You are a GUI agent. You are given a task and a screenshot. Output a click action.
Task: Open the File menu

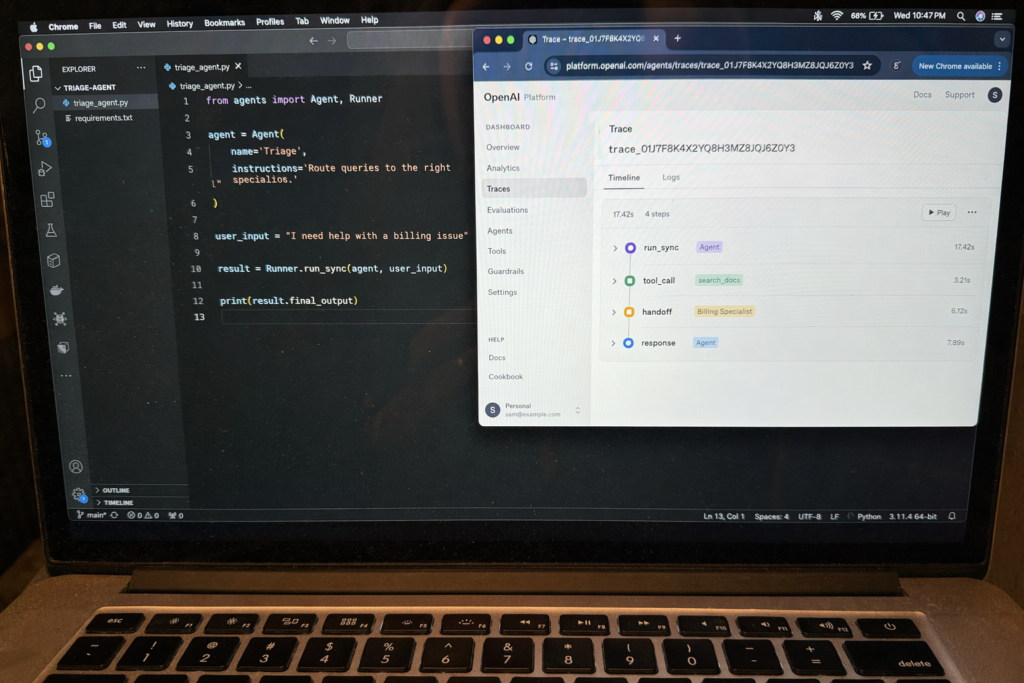pos(95,26)
